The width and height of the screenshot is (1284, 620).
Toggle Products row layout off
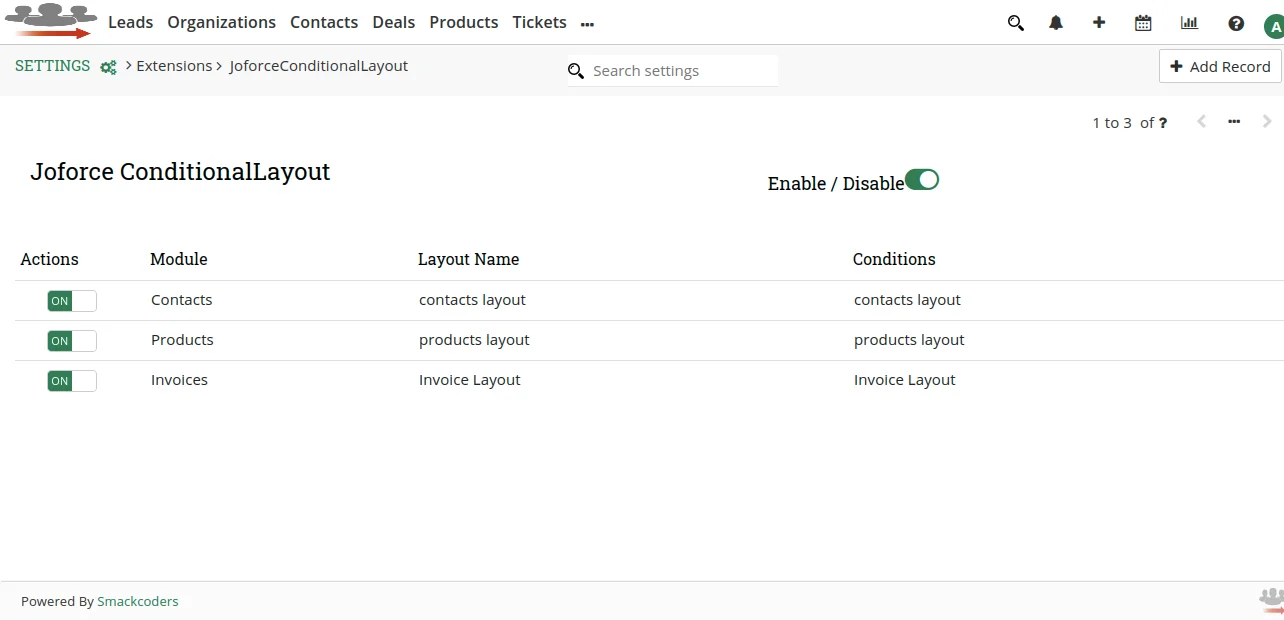point(71,340)
